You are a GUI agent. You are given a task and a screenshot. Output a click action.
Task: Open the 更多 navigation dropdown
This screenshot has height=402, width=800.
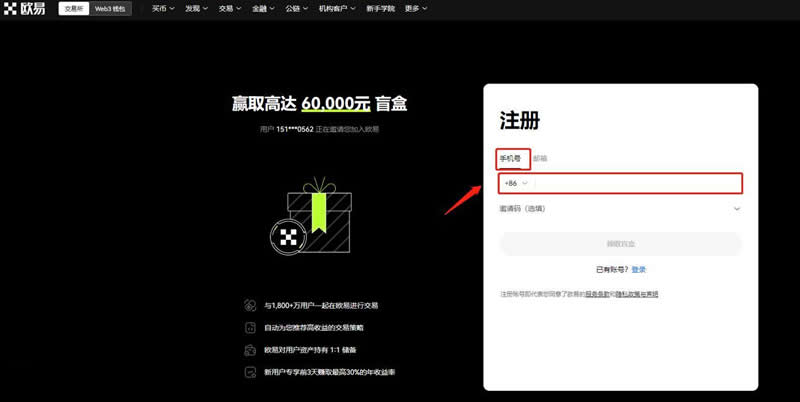416,9
